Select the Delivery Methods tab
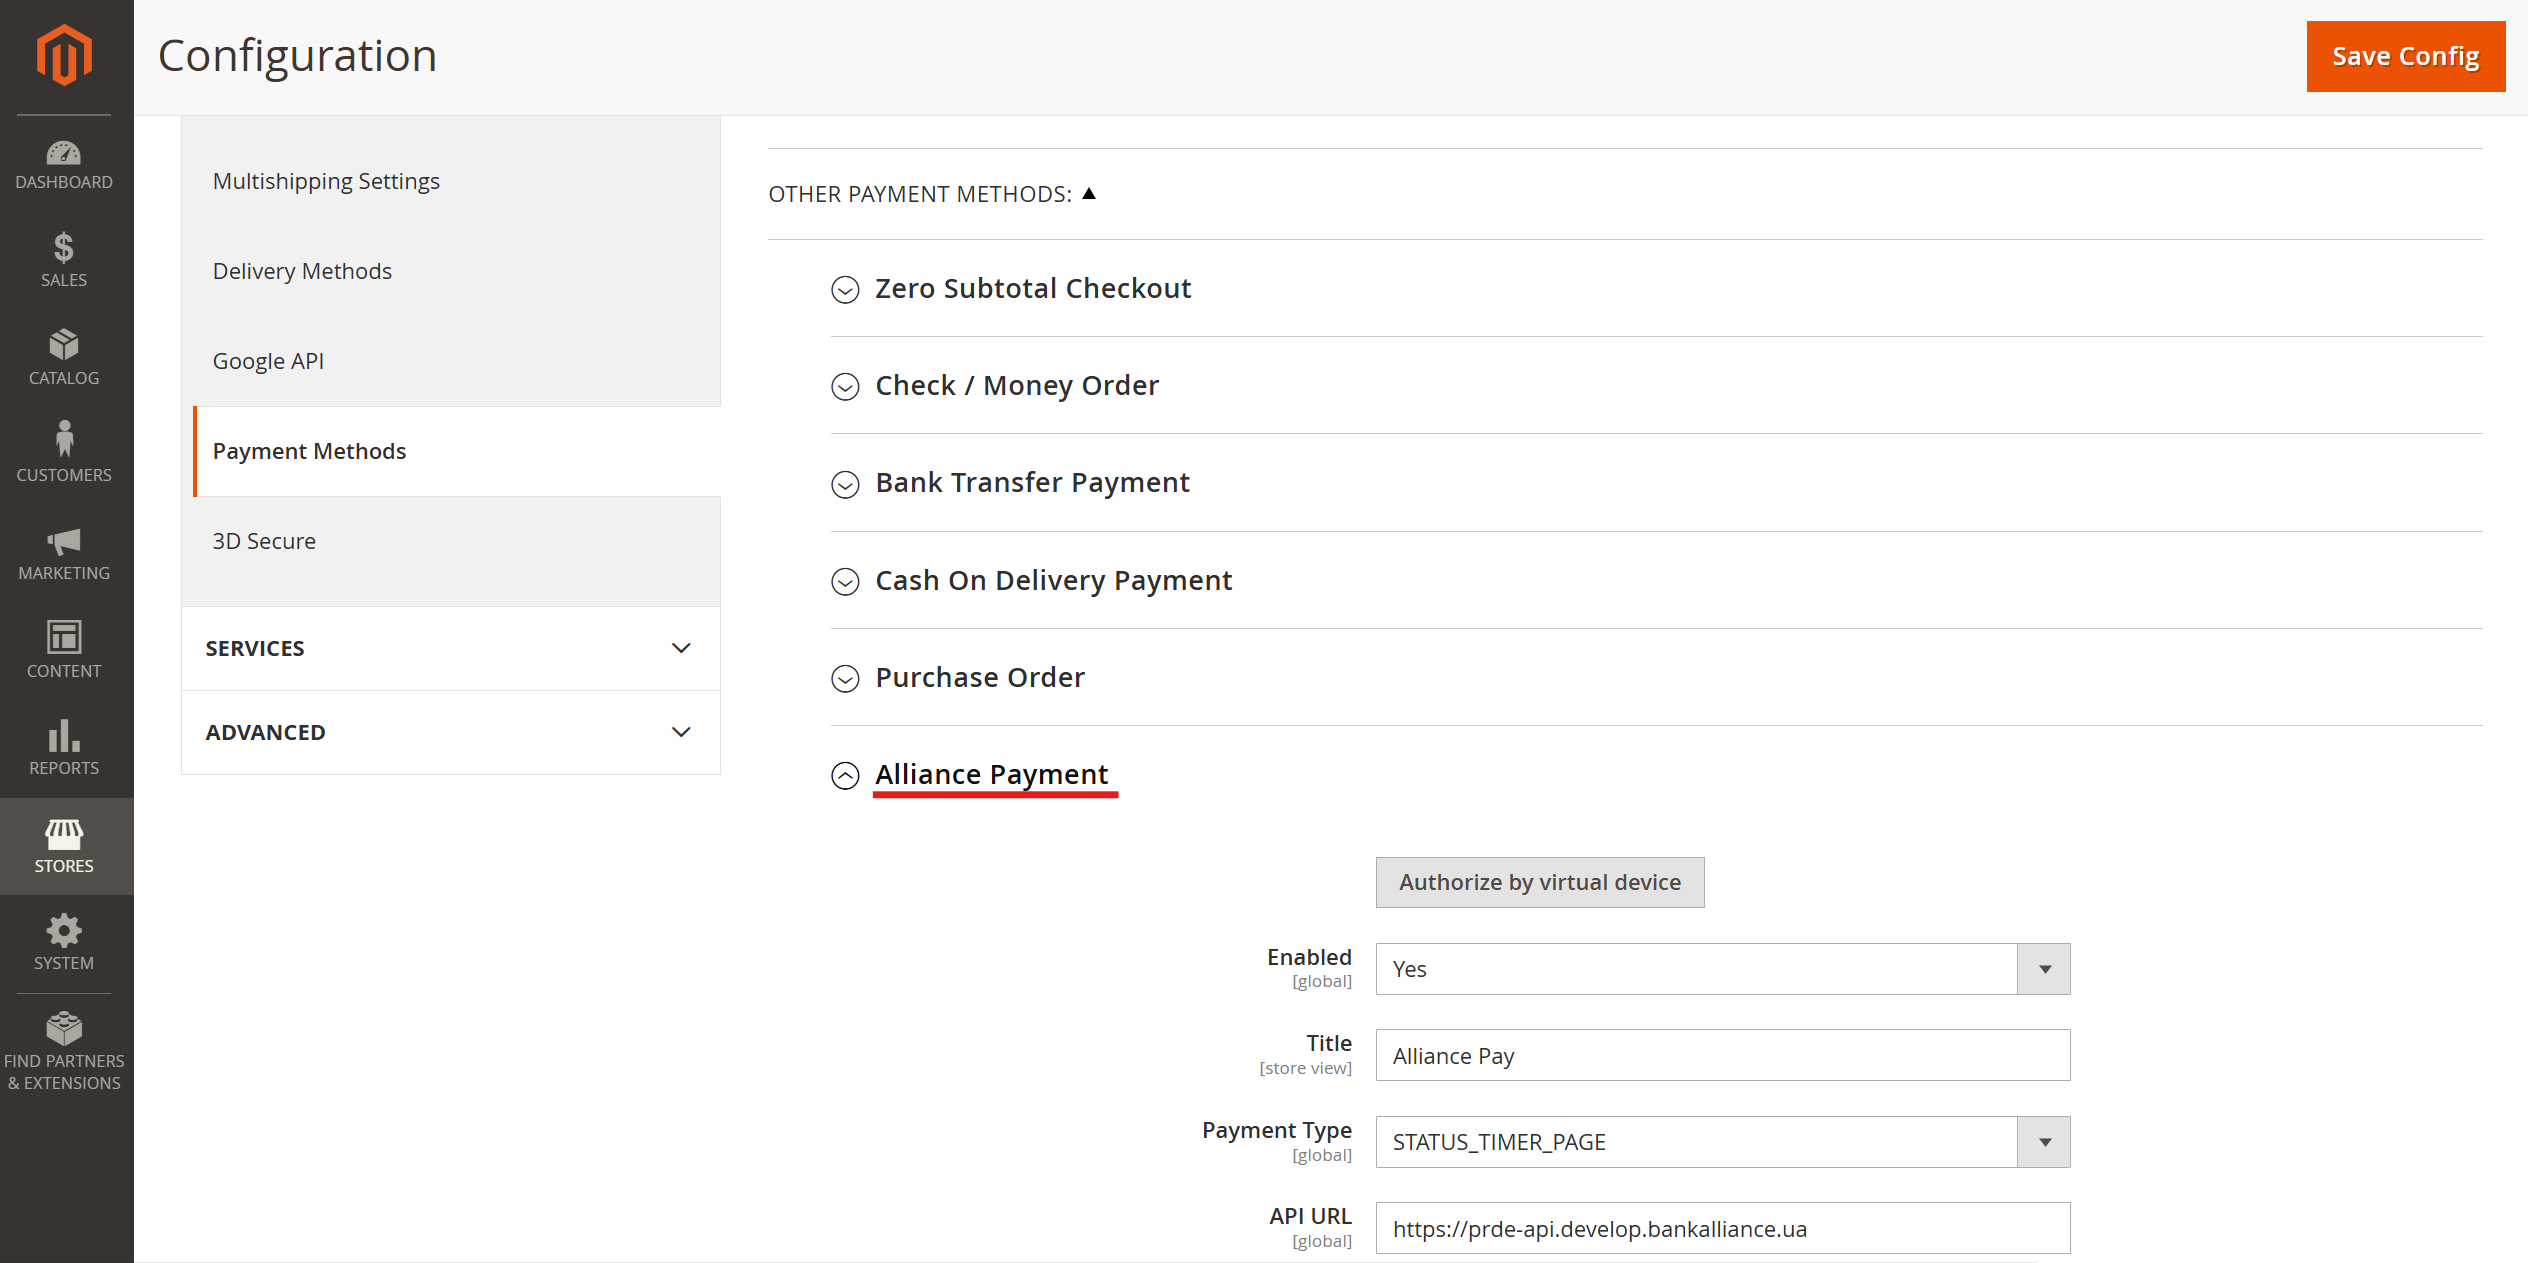2528x1263 pixels. (302, 271)
